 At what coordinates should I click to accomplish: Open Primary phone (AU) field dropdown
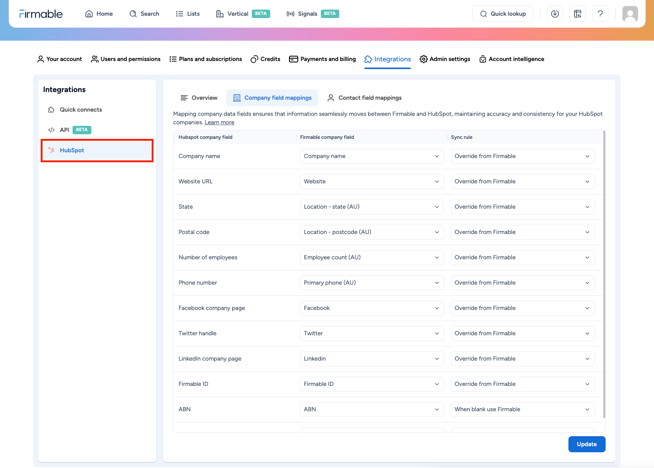point(371,283)
